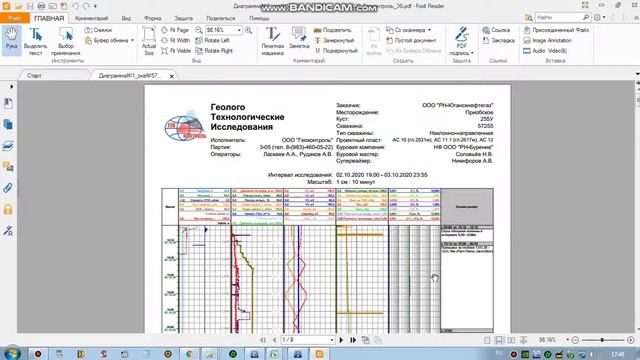This screenshot has width=640, height=360.
Task: Open the Файл menu
Action: (15, 18)
